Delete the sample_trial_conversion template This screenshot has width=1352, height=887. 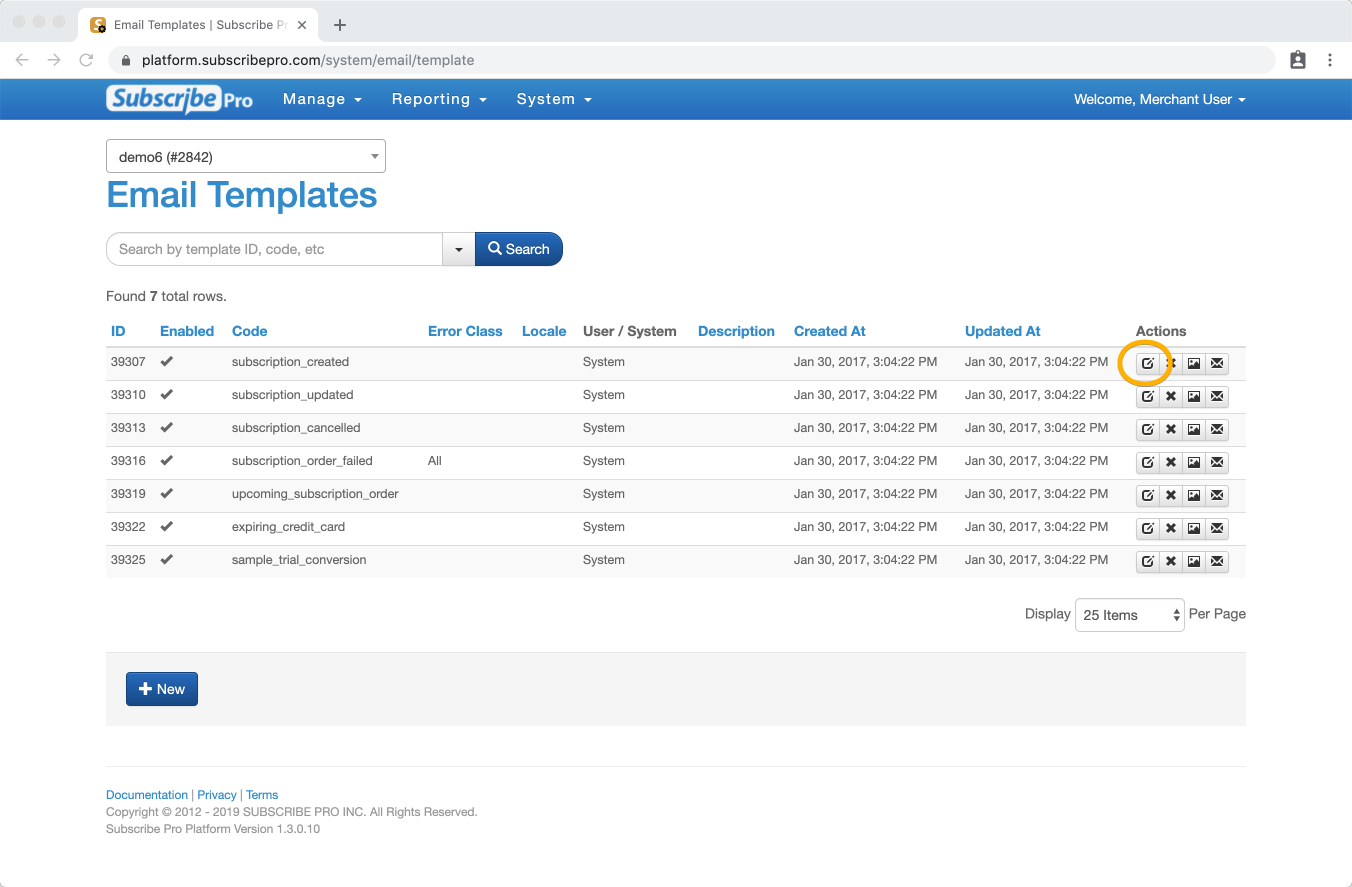tap(1171, 562)
